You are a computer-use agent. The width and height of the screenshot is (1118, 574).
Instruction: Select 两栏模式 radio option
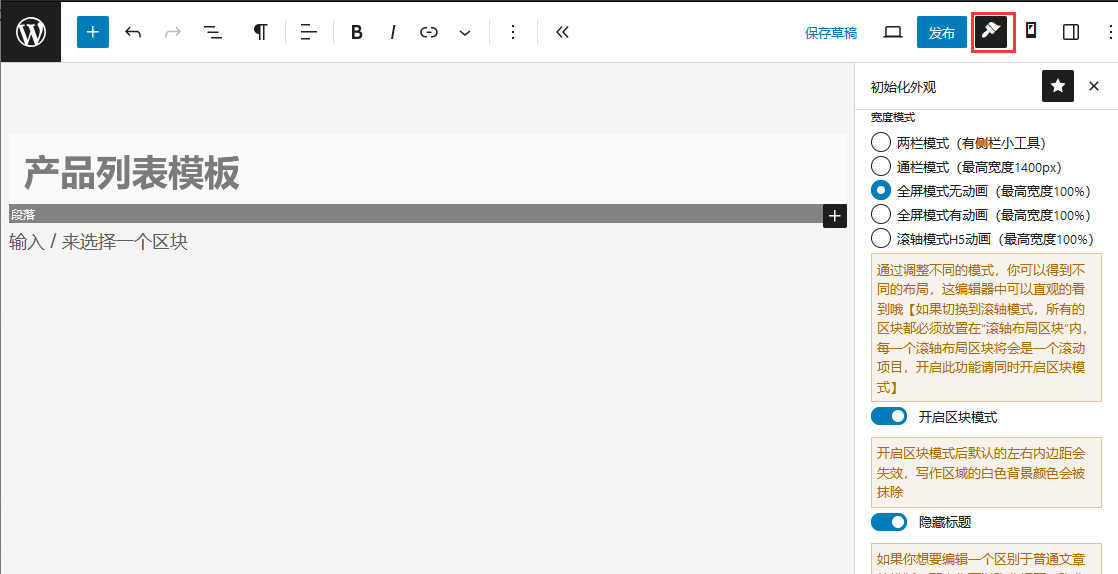pos(881,142)
